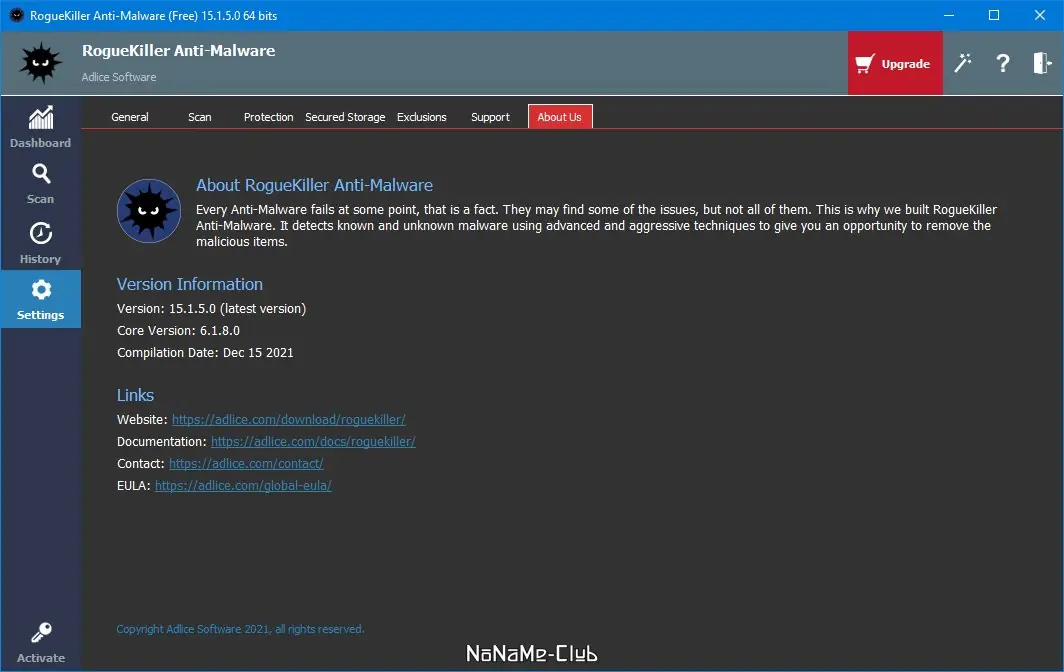Open the Secured Storage tab
Viewport: 1064px width, 672px height.
[345, 117]
